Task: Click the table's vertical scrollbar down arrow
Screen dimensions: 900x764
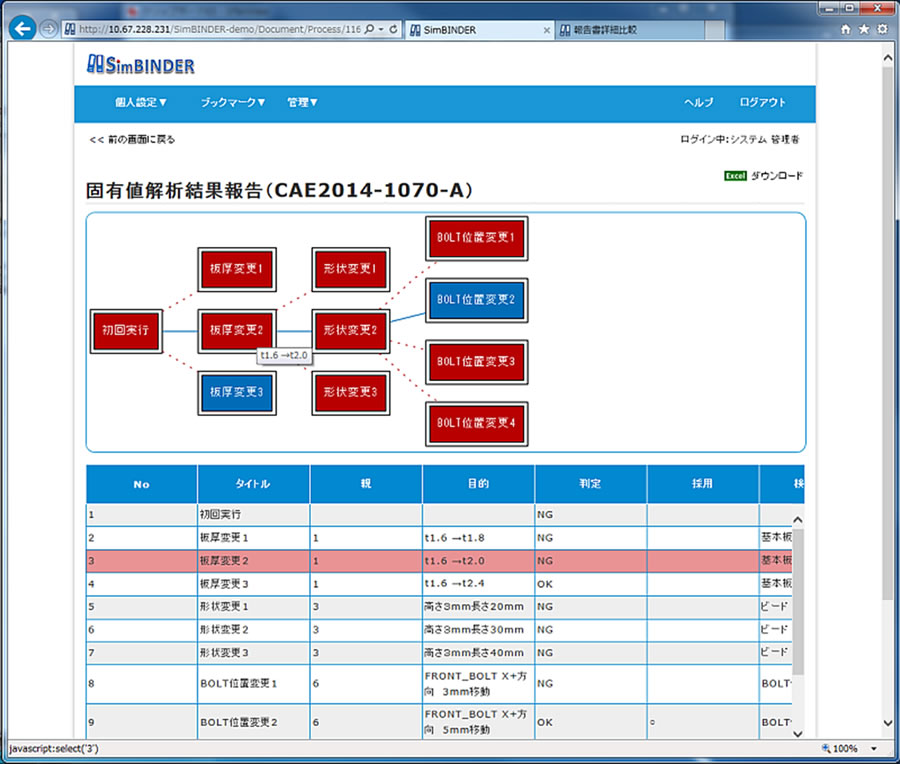Action: coord(797,731)
